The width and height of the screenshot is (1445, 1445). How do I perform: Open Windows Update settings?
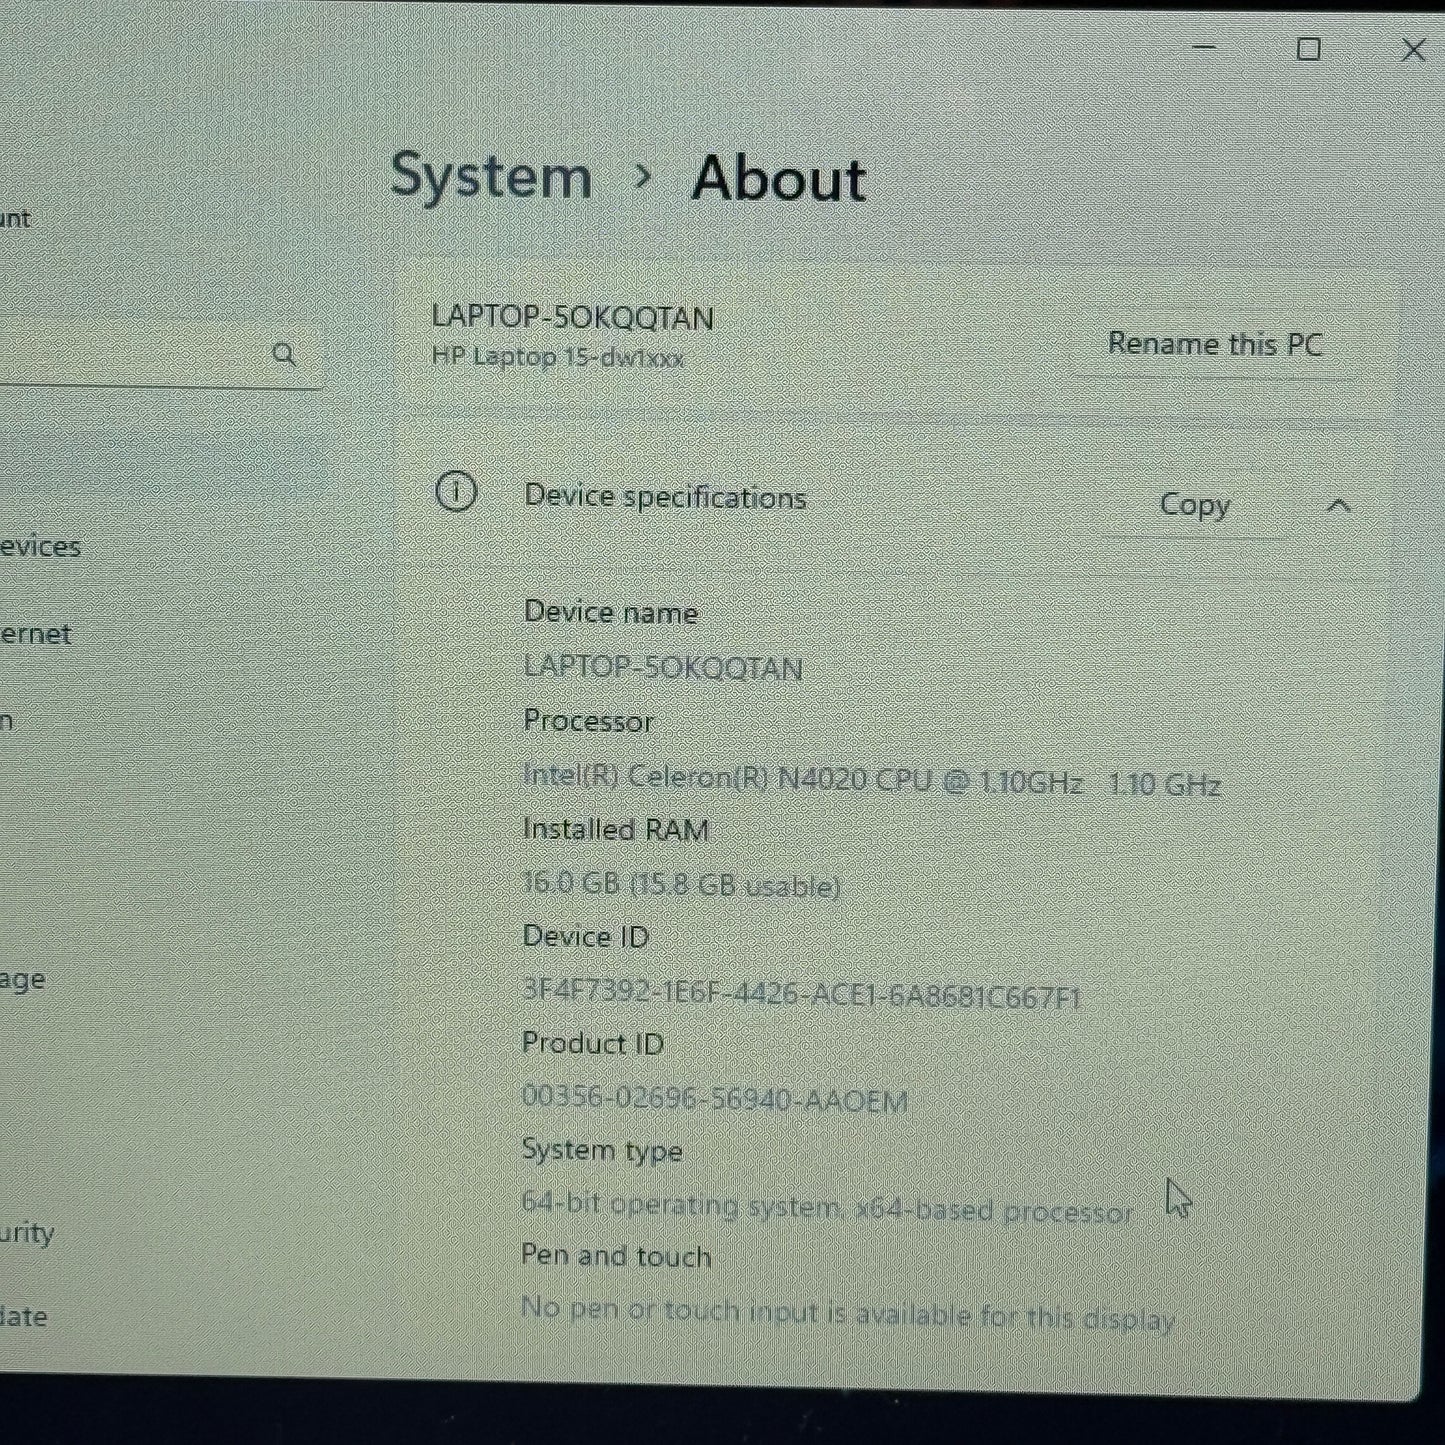[25, 1317]
